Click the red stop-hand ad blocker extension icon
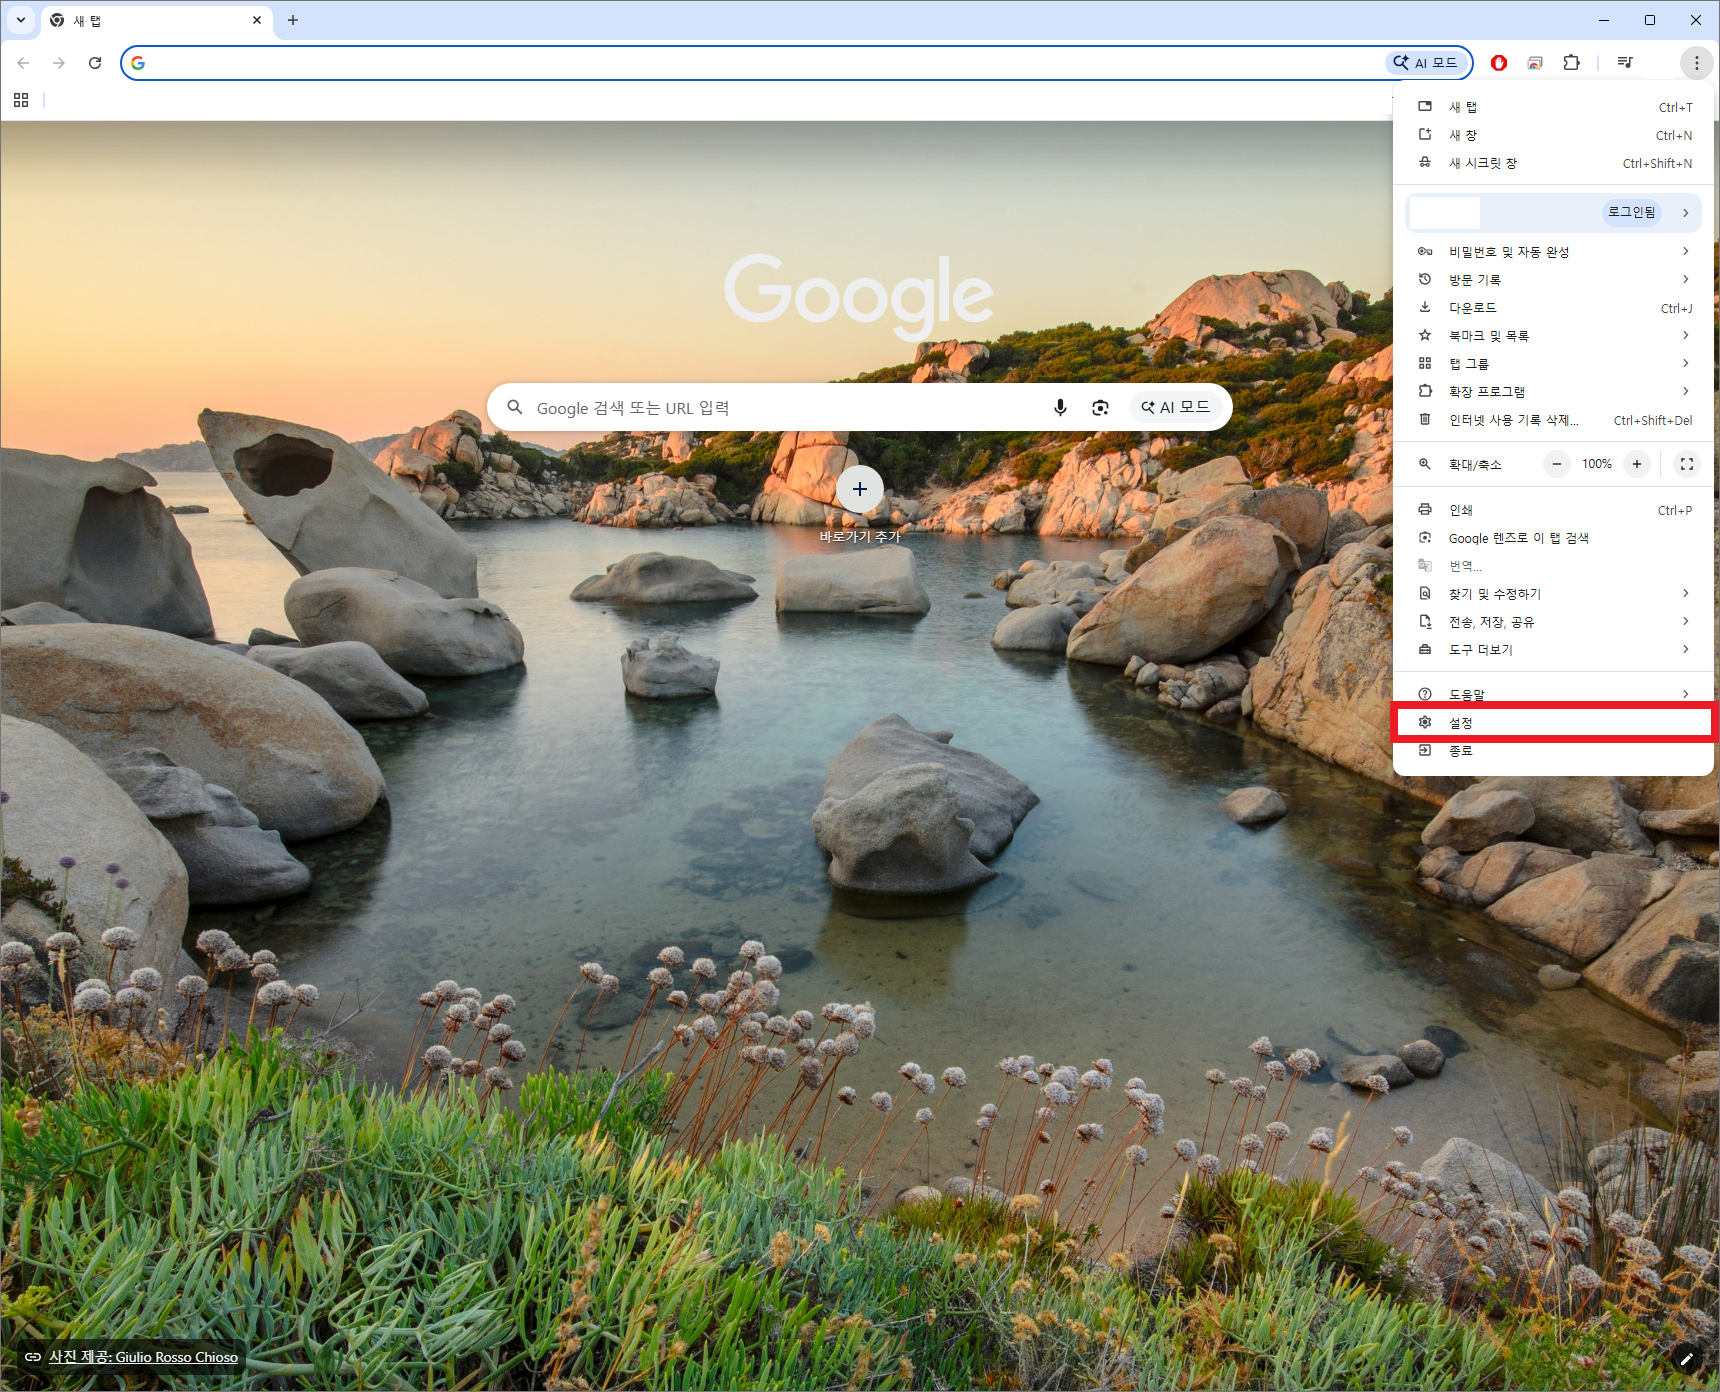Screen dimensions: 1720x1392 point(1499,63)
